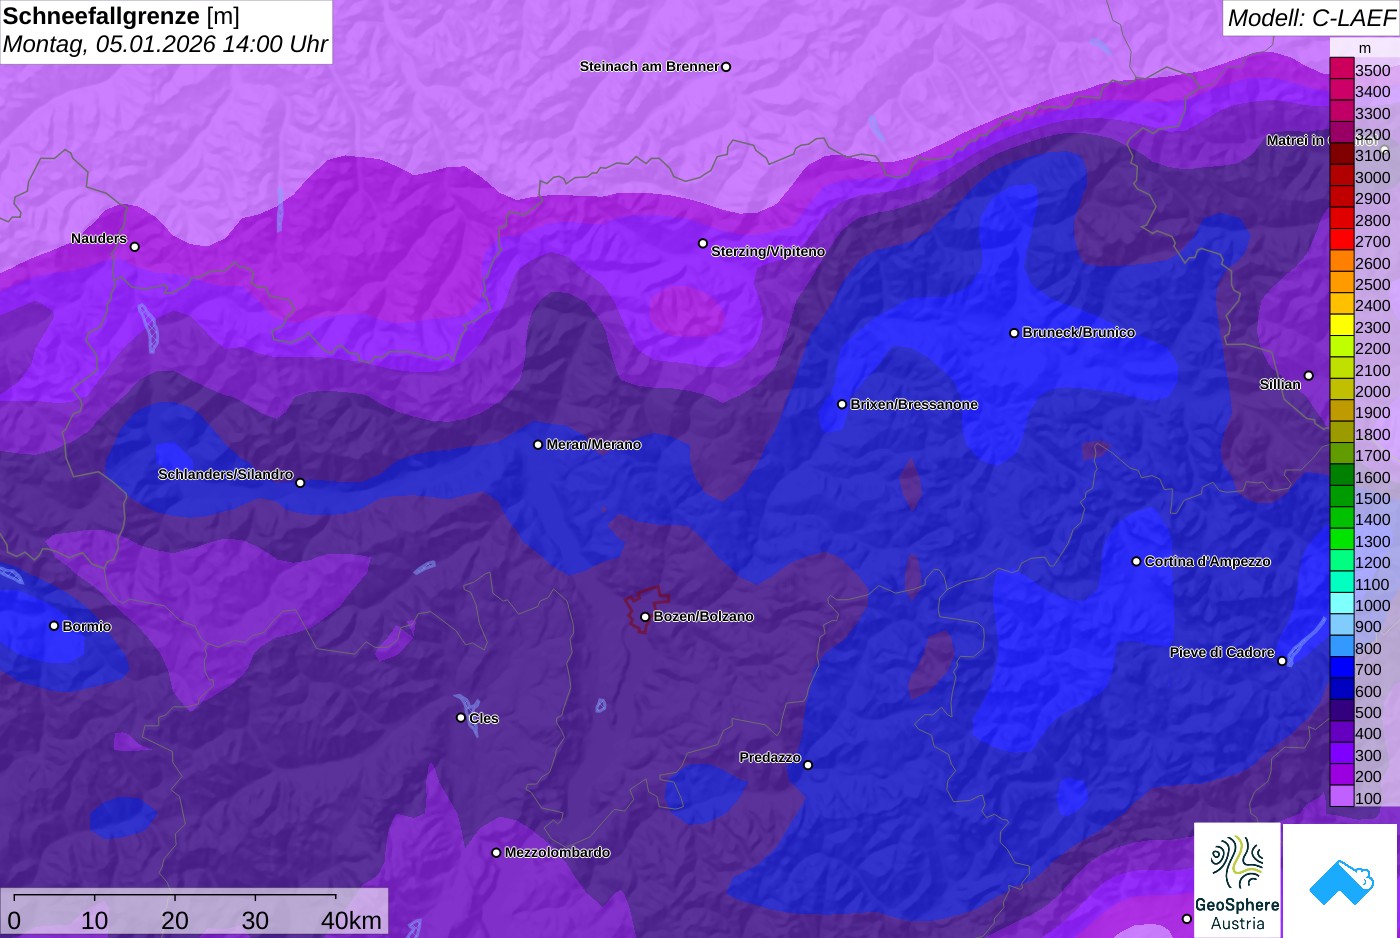This screenshot has width=1400, height=938.
Task: Pick the 1500 m green legend swatch
Action: coord(1341,497)
